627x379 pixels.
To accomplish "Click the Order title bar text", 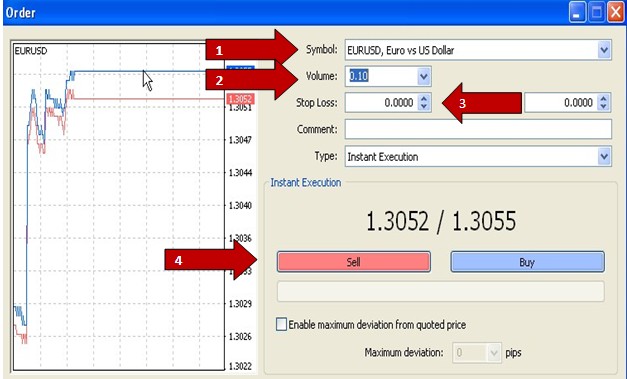I will click(20, 13).
